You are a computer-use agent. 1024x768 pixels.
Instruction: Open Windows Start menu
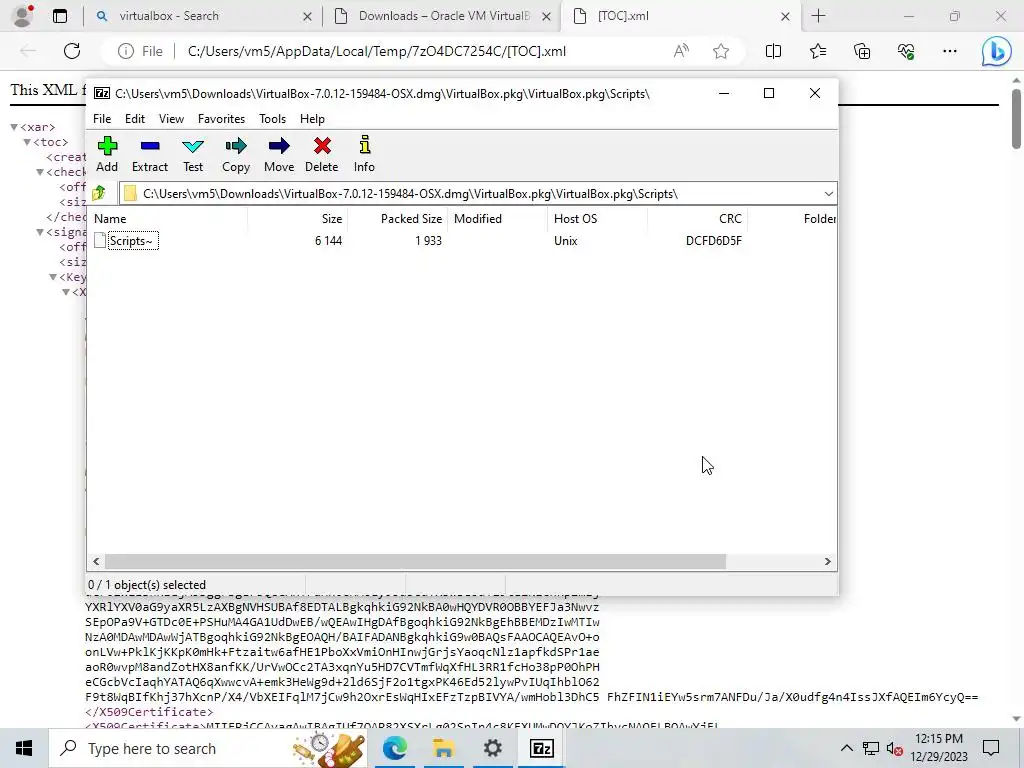click(x=24, y=748)
